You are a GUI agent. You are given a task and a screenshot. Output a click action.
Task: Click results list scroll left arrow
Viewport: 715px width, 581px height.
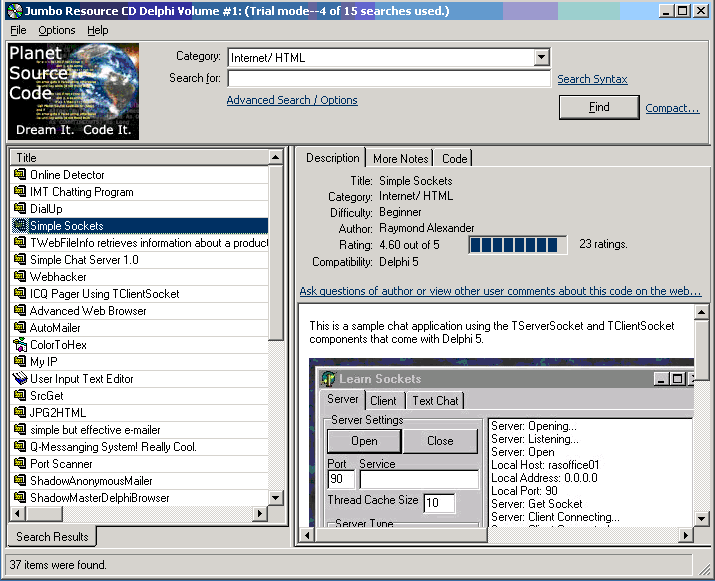(18, 514)
